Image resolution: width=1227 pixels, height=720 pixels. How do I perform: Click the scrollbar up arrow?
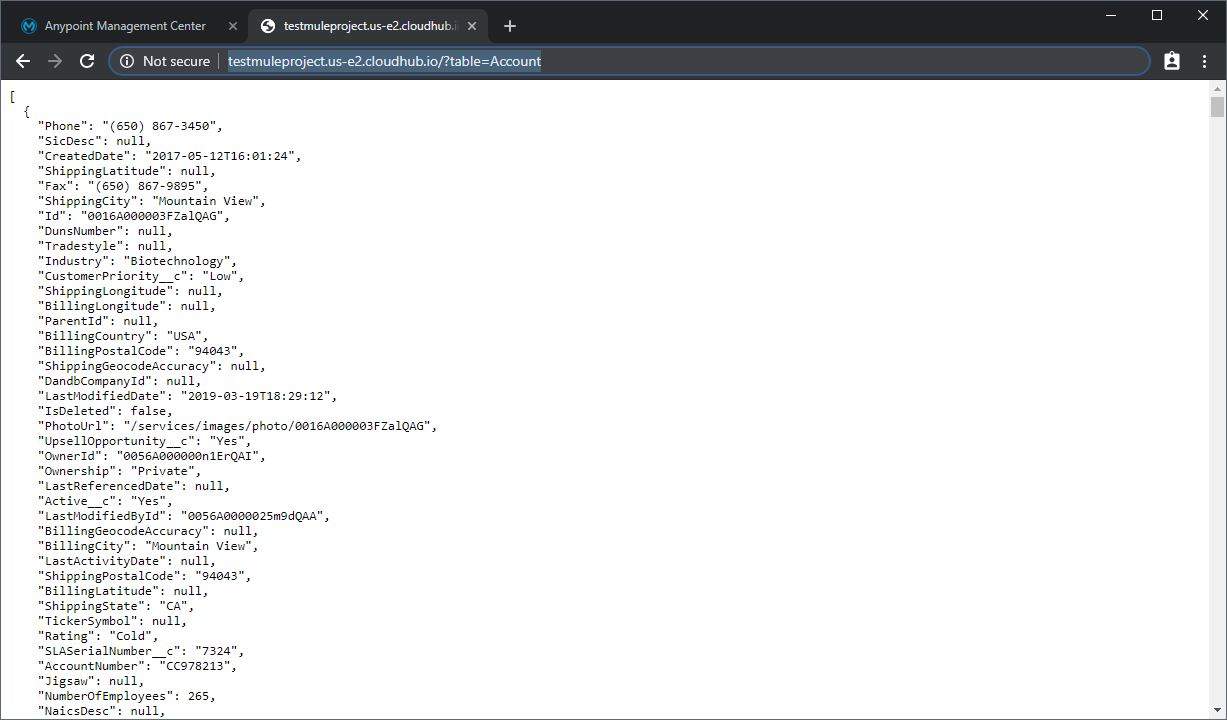[1217, 88]
